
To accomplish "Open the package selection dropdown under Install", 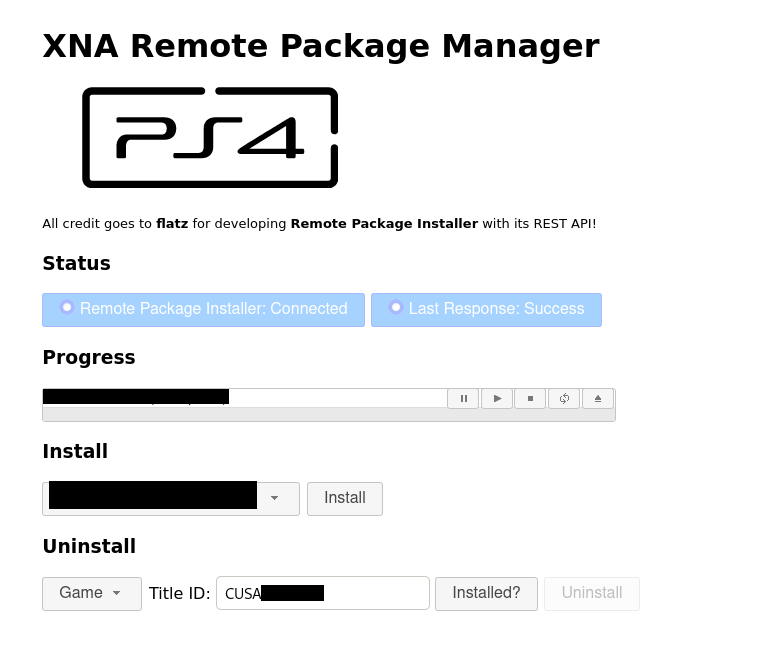I will point(171,499).
